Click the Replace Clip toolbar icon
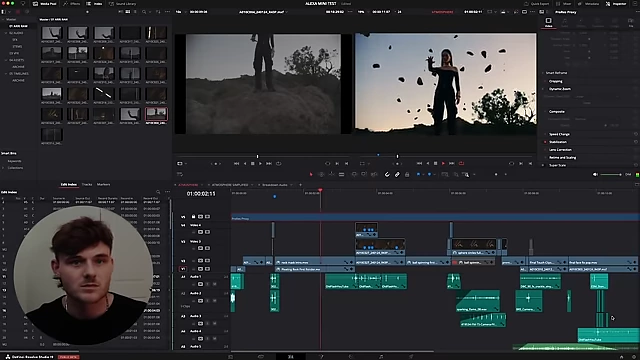This screenshot has width=640, height=360. [374, 175]
